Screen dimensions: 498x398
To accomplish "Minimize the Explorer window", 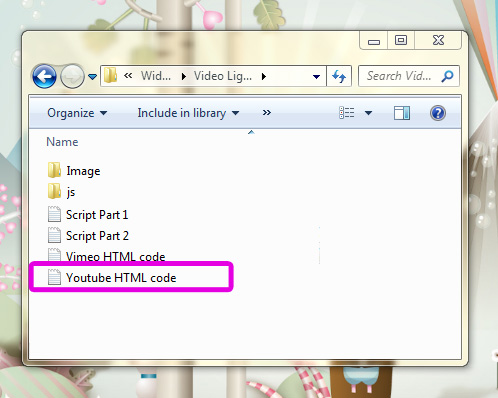I will point(374,41).
